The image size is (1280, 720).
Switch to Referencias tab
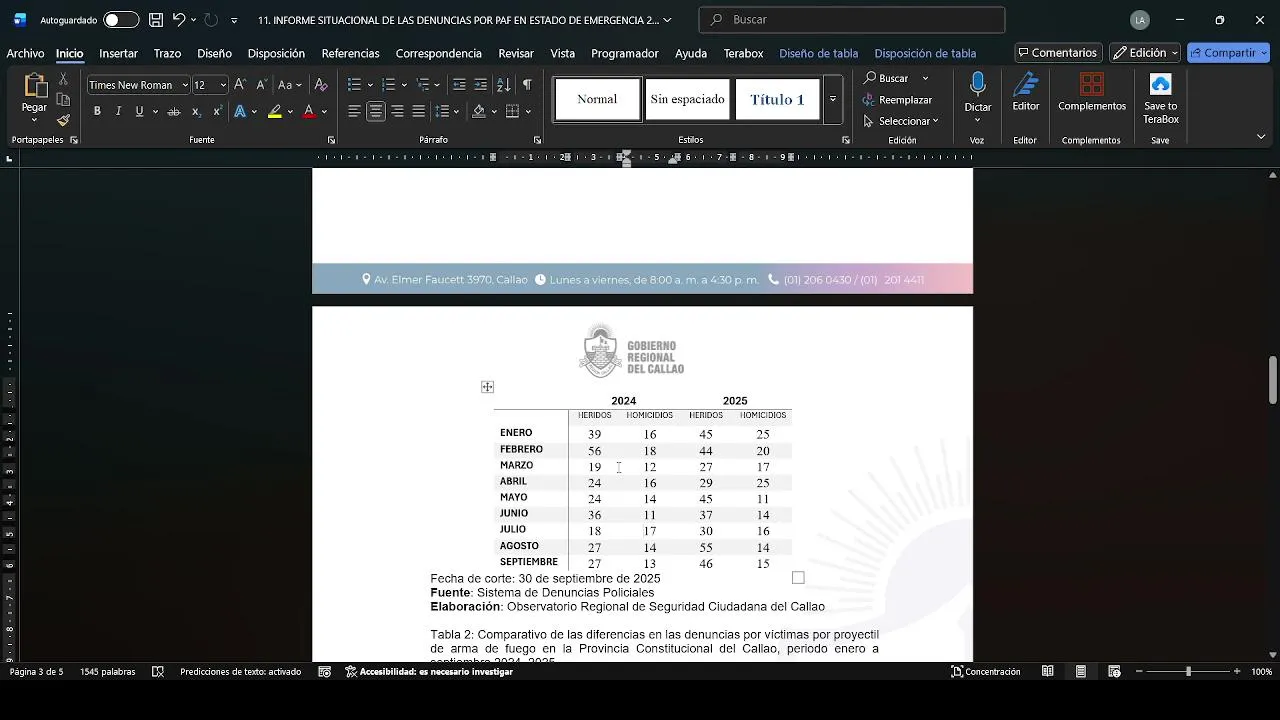tap(350, 53)
